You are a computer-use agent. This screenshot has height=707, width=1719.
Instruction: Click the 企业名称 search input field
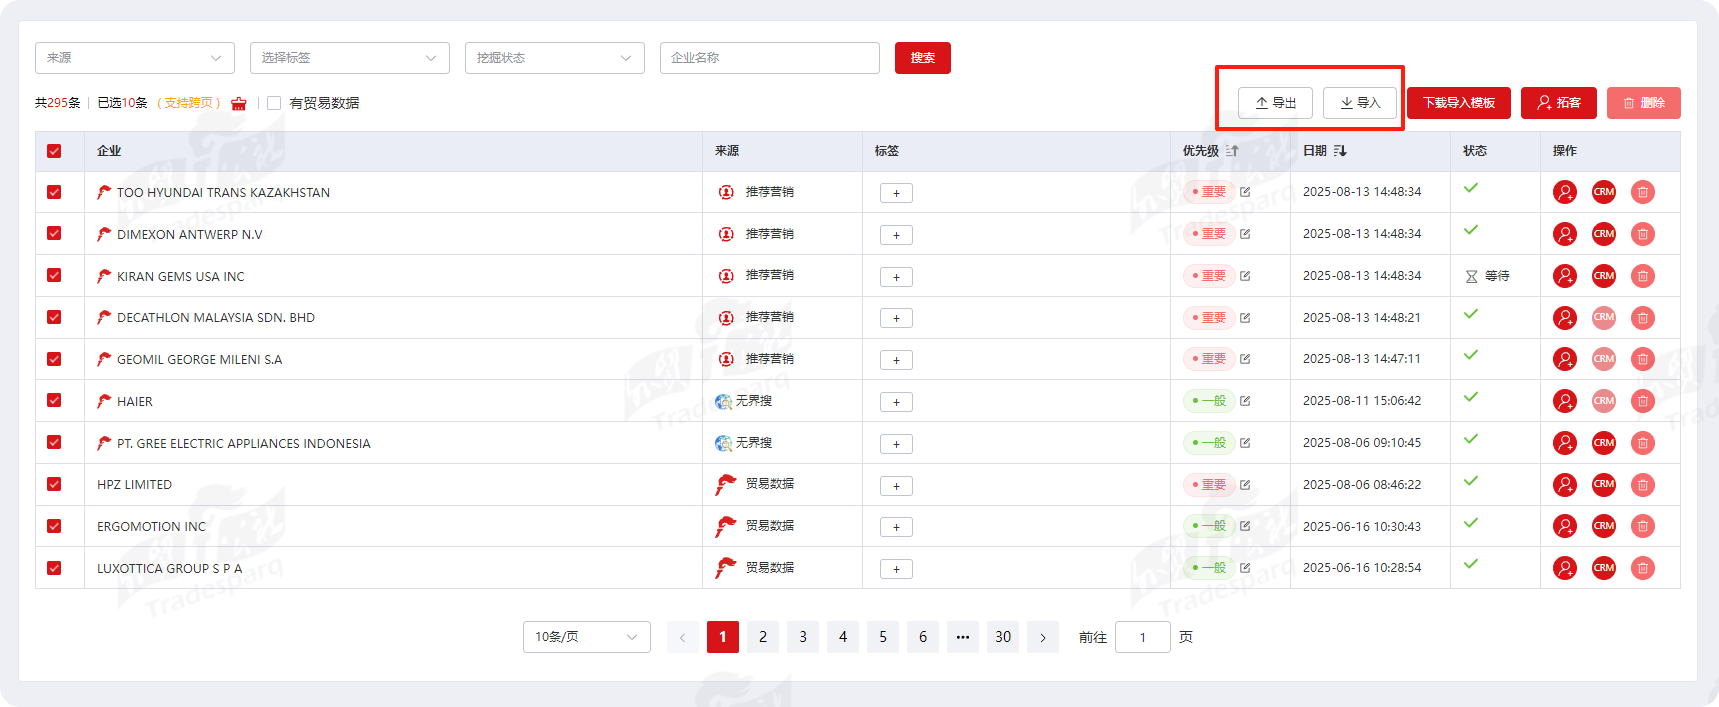pos(769,58)
